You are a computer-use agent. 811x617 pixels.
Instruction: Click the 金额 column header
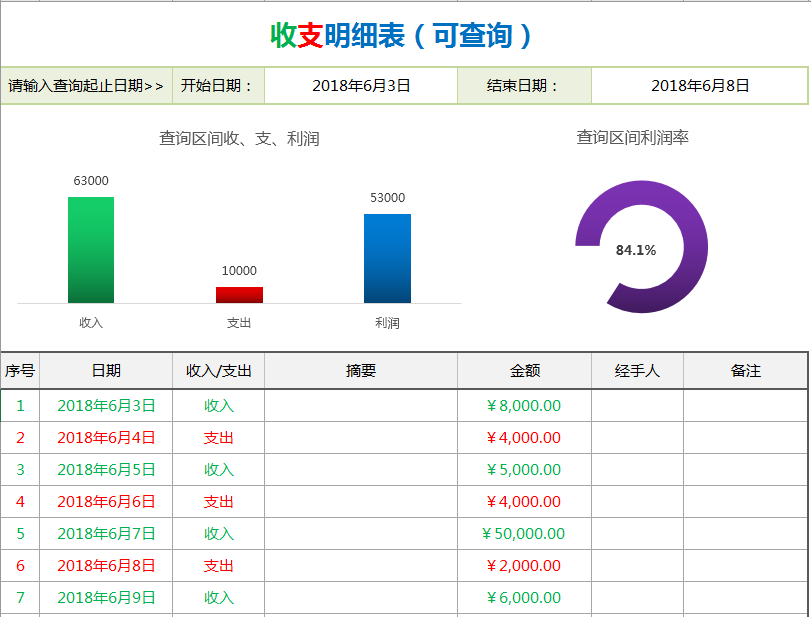click(524, 371)
